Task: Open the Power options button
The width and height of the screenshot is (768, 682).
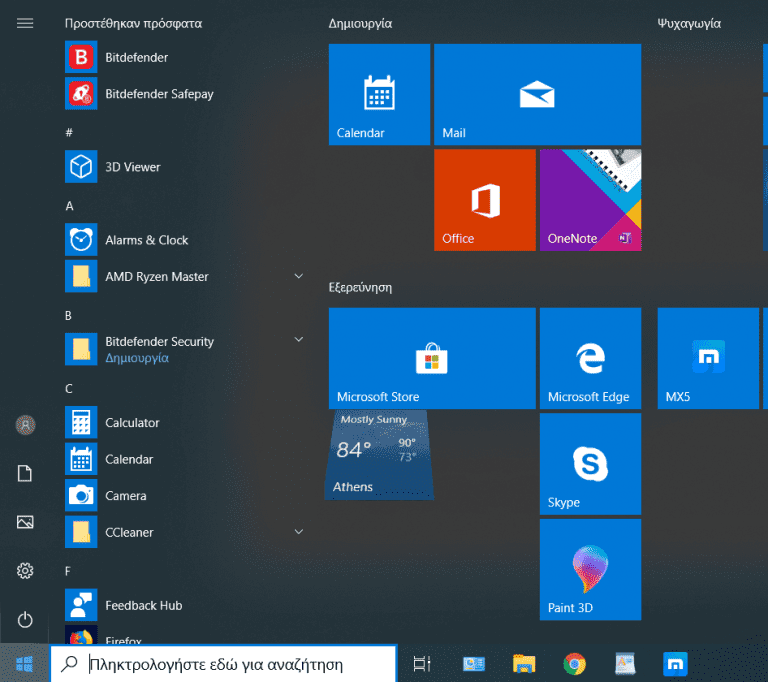Action: coord(25,619)
